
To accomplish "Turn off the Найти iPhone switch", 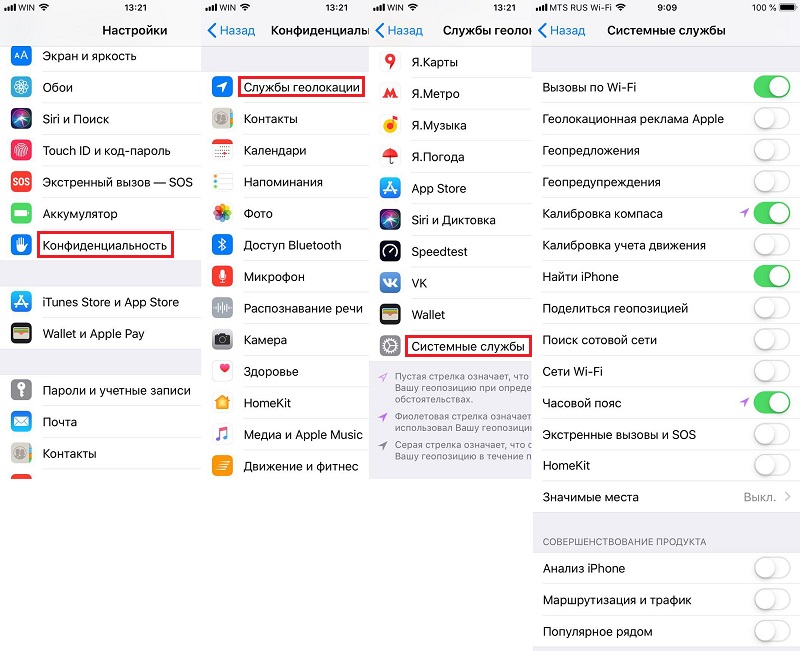I will pyautogui.click(x=771, y=277).
